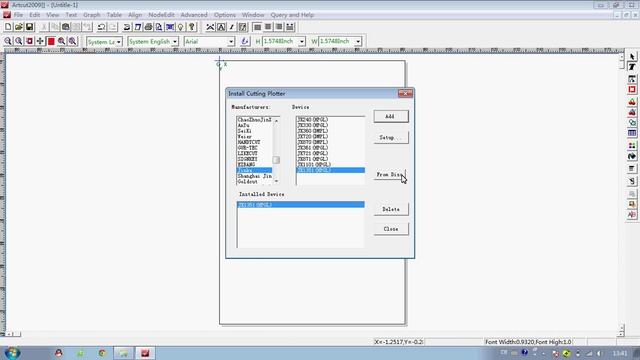
Task: Open the Query and Help menu
Action: [292, 15]
